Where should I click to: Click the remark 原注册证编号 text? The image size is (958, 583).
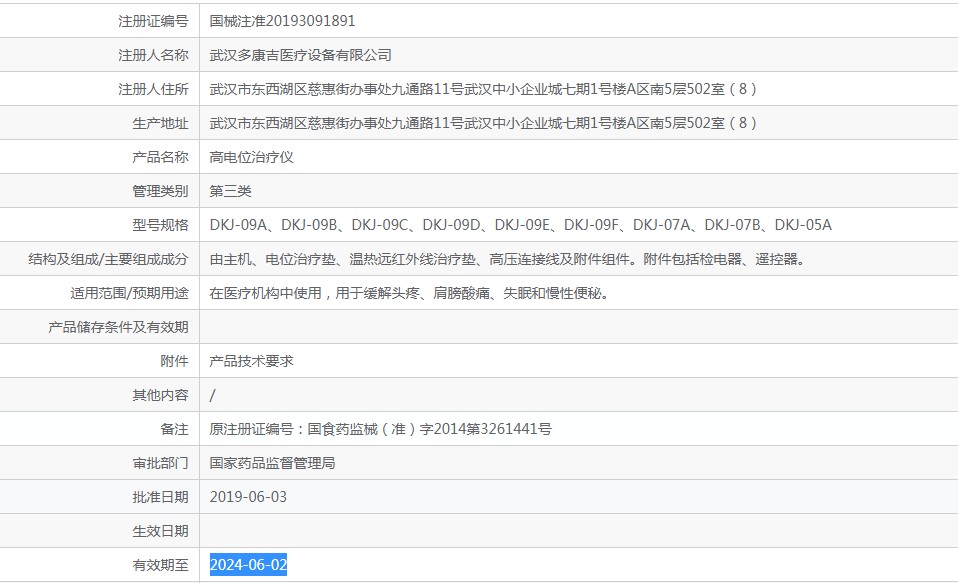click(381, 429)
